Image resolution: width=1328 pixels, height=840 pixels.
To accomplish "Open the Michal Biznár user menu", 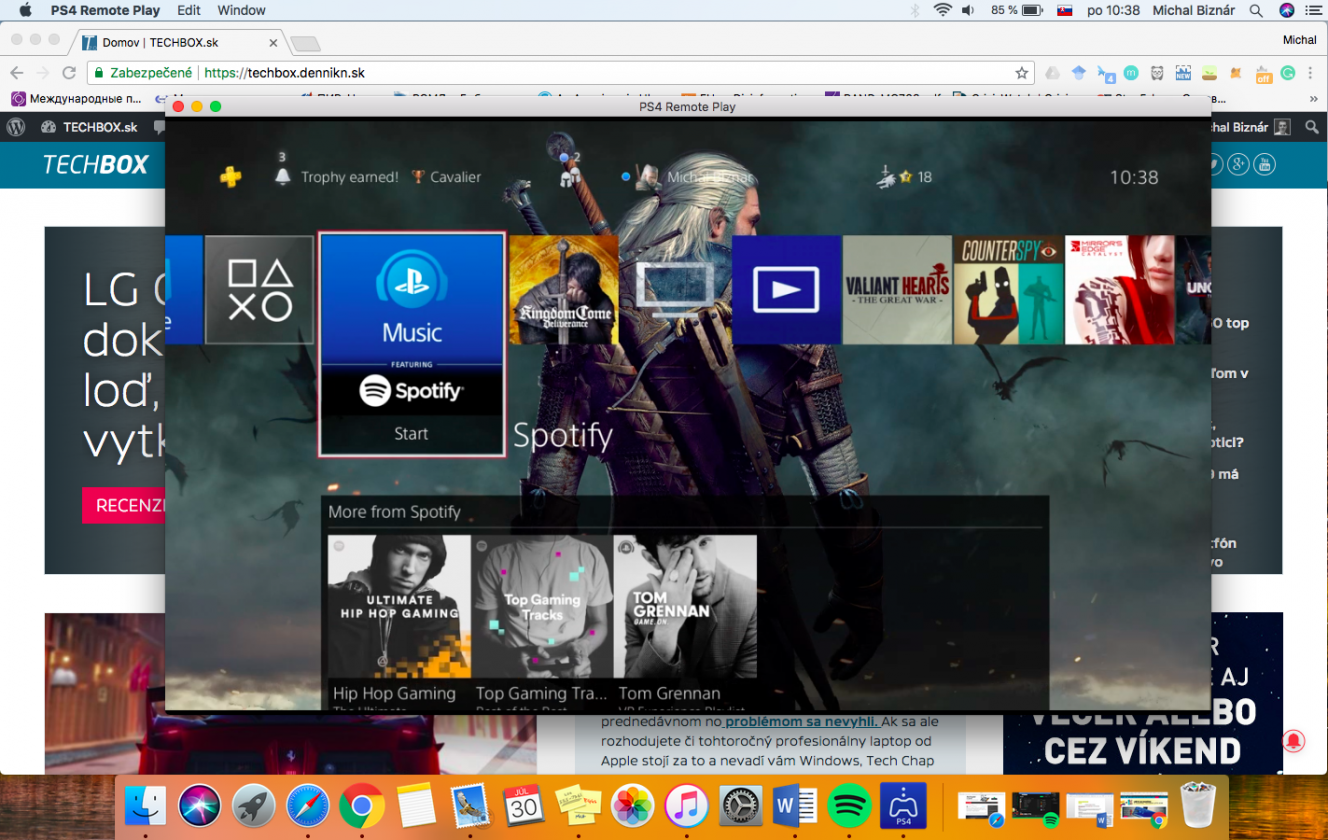I will [x=1194, y=10].
